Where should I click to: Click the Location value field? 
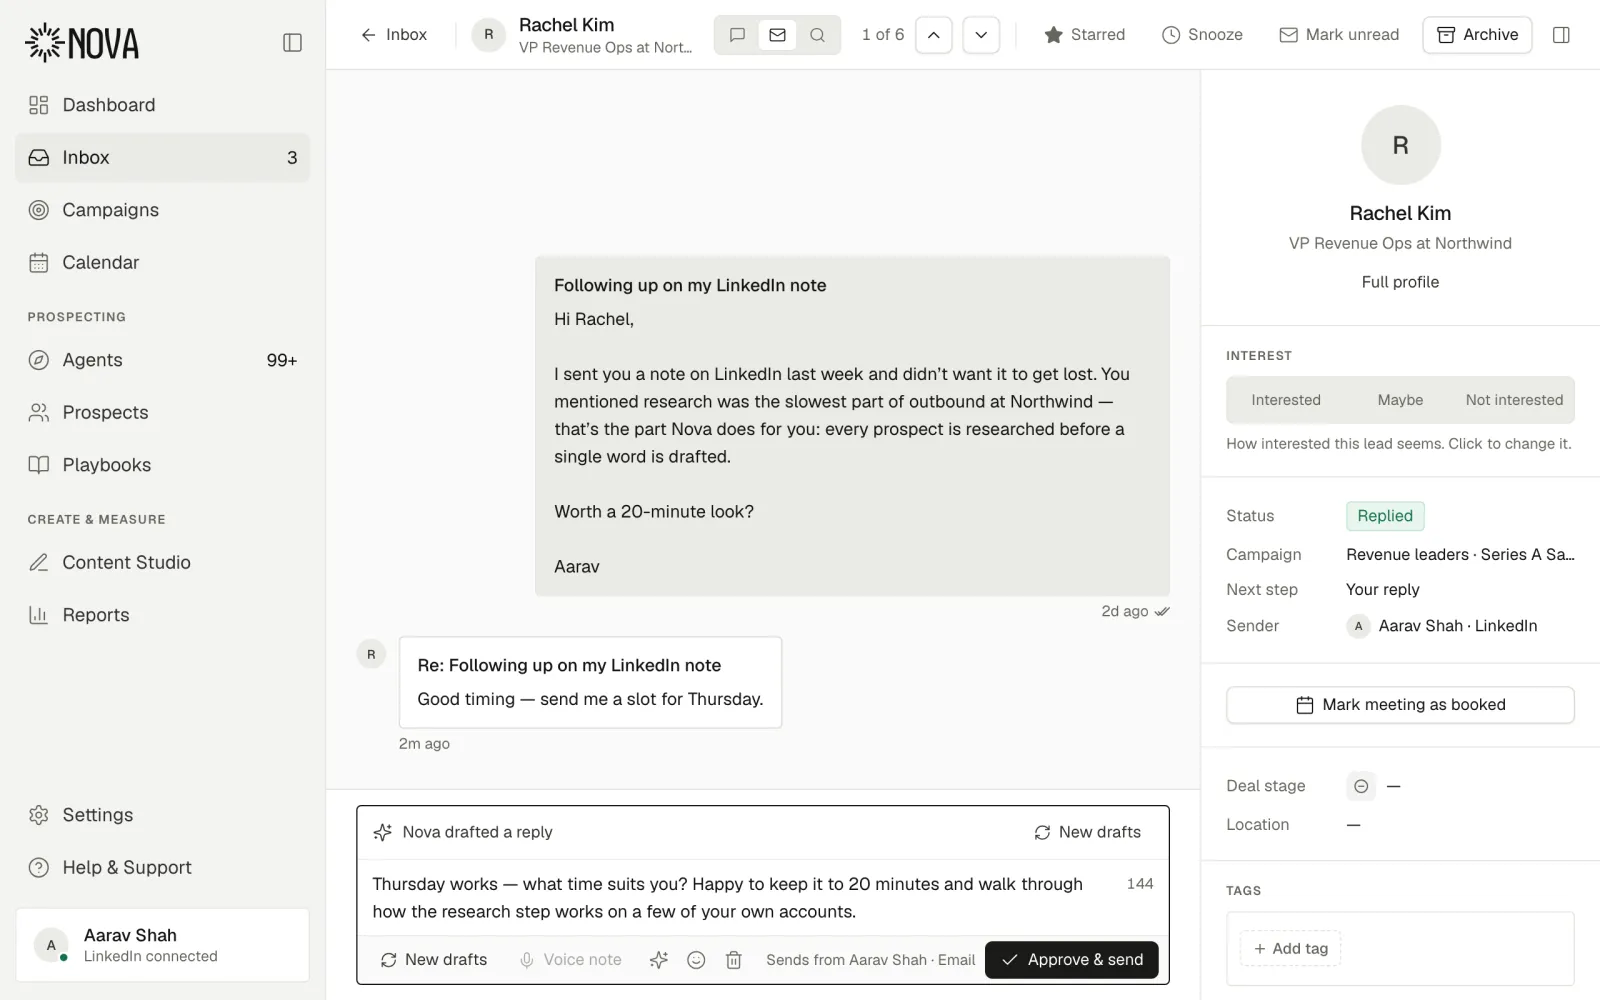pyautogui.click(x=1353, y=825)
